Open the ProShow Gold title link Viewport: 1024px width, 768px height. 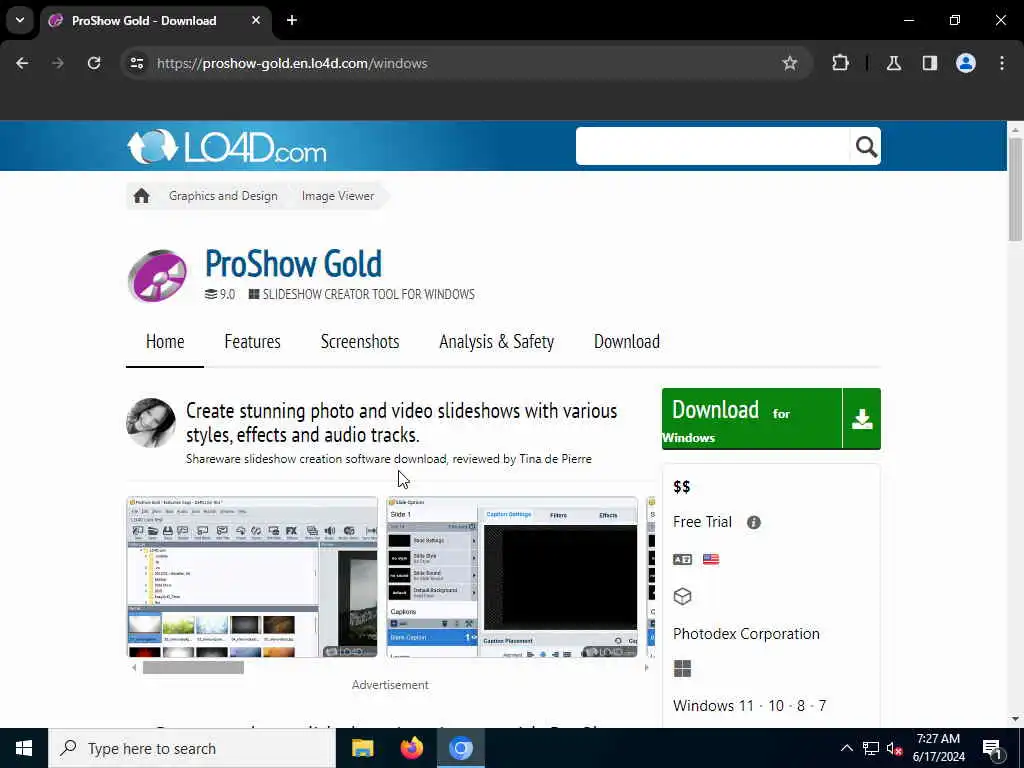tap(293, 263)
